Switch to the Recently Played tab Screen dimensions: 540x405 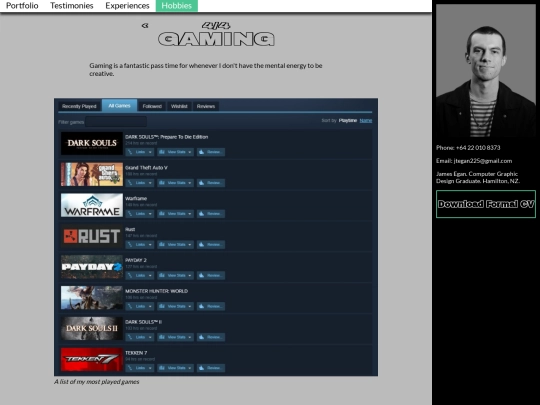79,106
